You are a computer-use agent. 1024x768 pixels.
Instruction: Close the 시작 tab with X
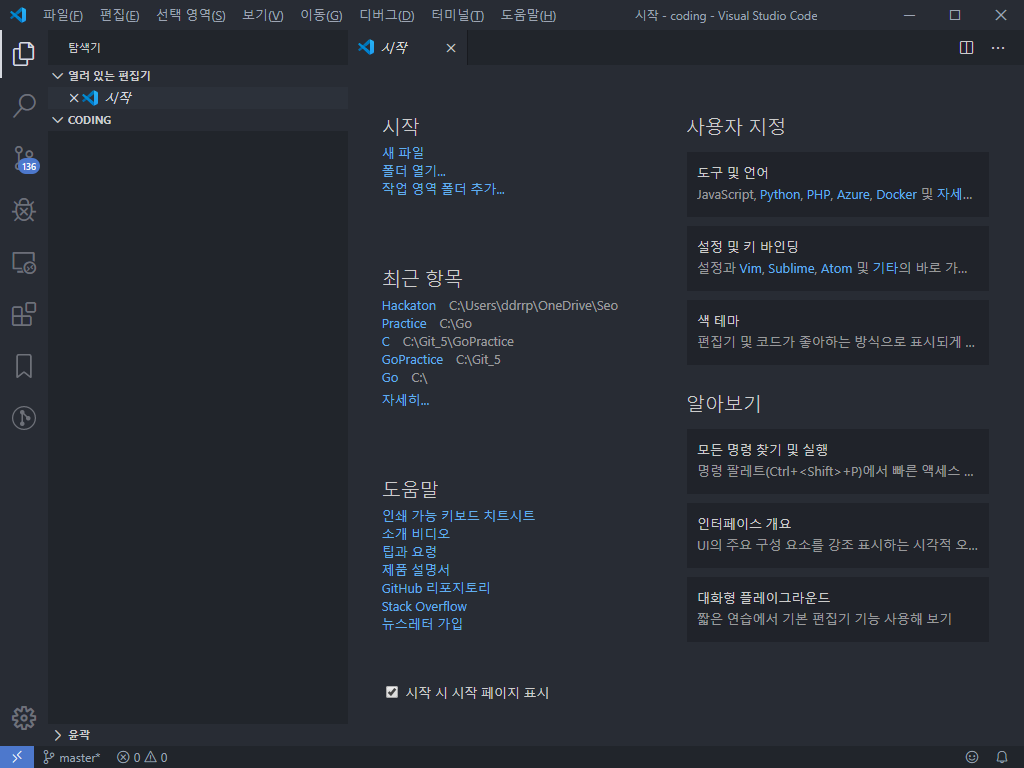[451, 48]
